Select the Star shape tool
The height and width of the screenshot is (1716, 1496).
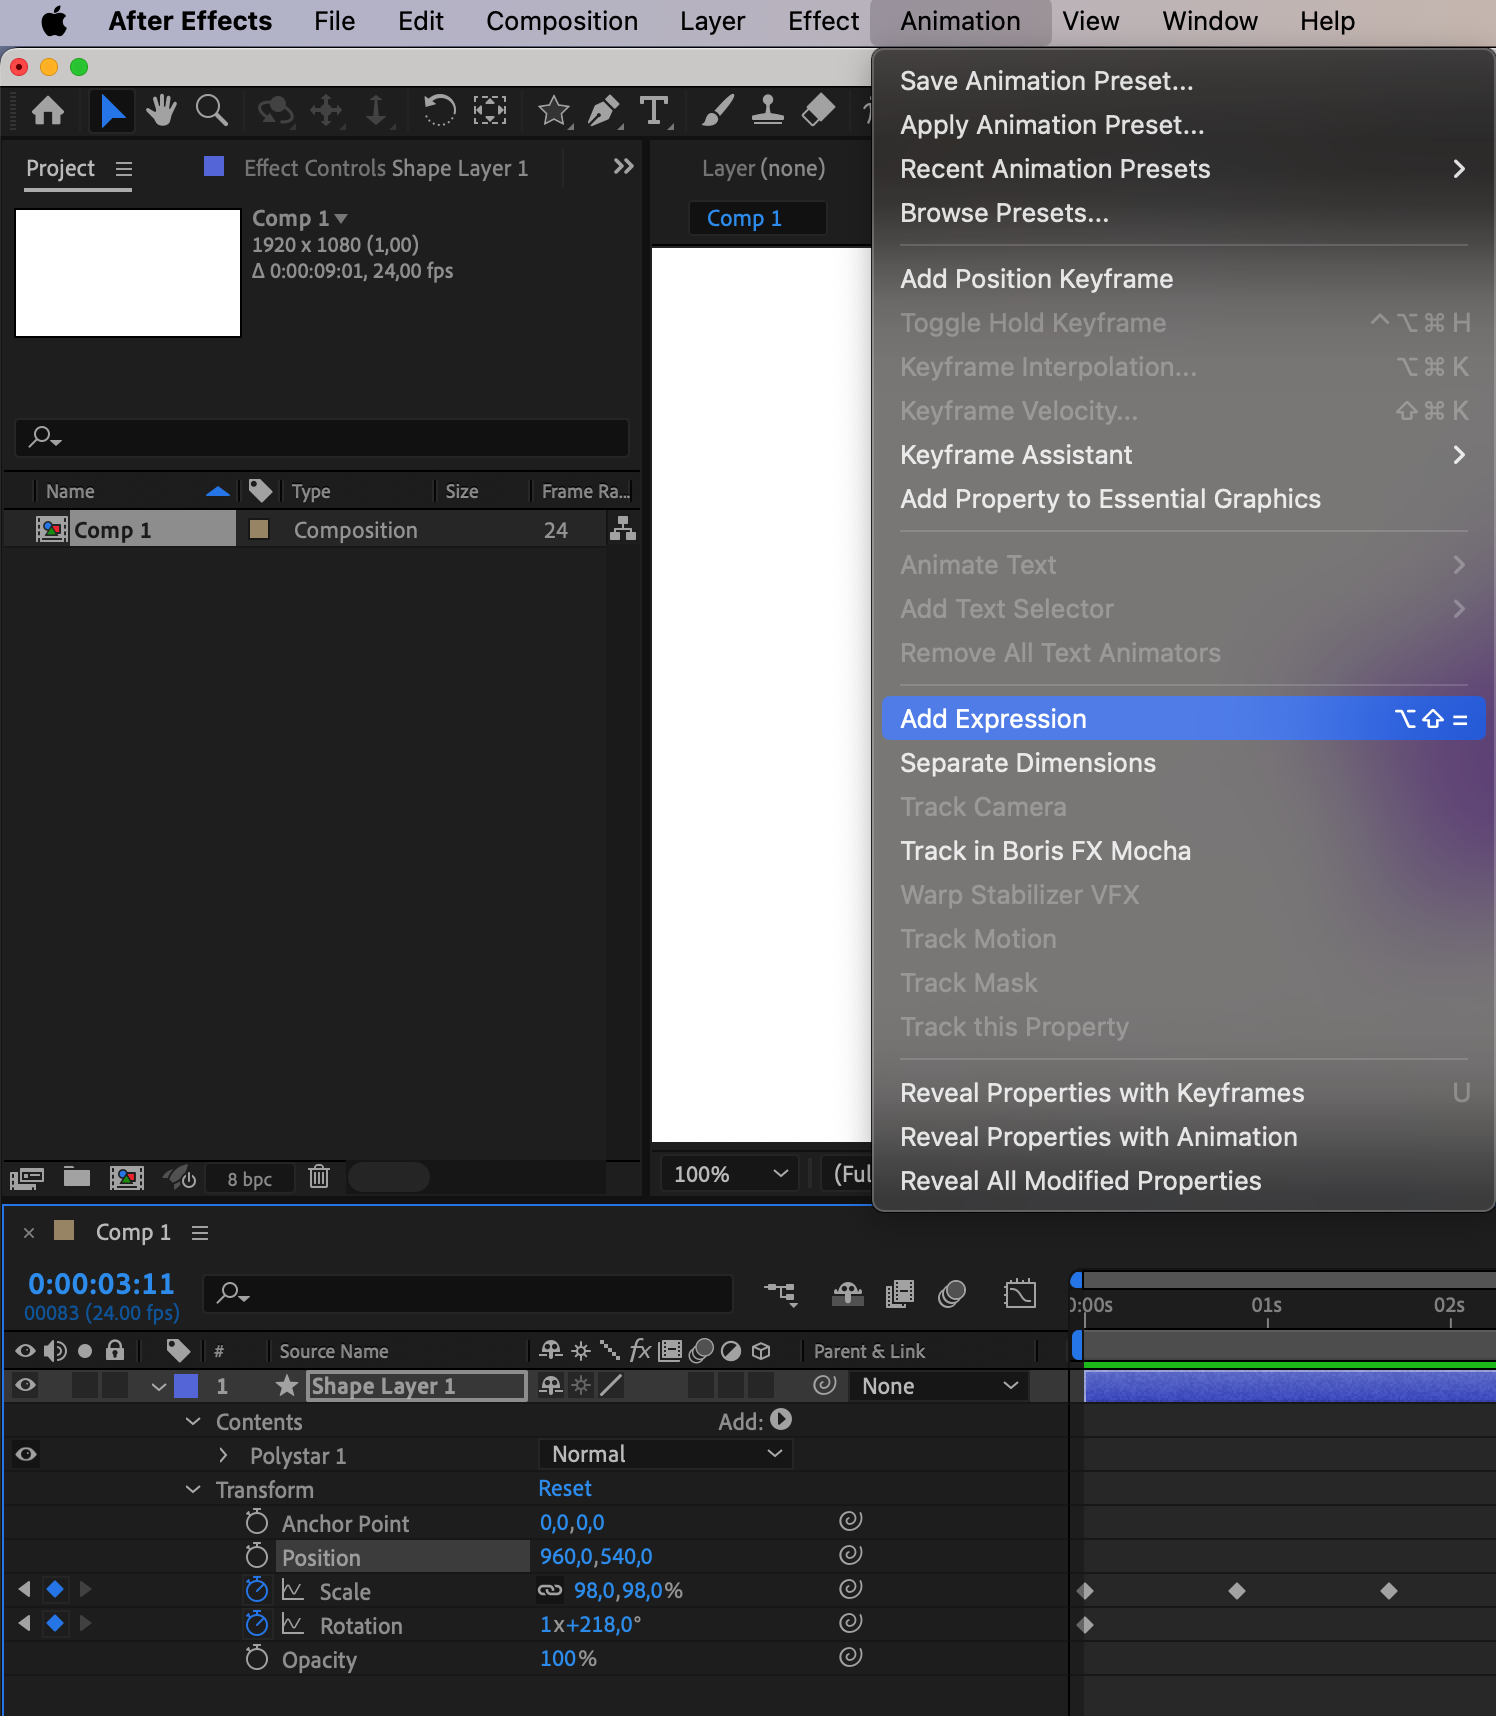point(554,110)
